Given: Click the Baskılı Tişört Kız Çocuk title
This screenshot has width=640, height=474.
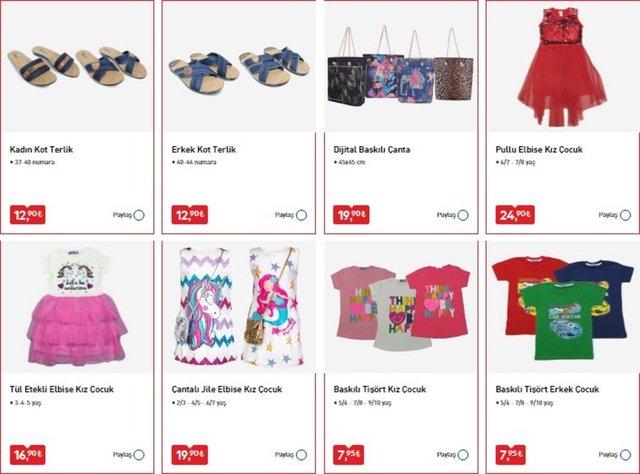Looking at the screenshot, I should (x=379, y=389).
